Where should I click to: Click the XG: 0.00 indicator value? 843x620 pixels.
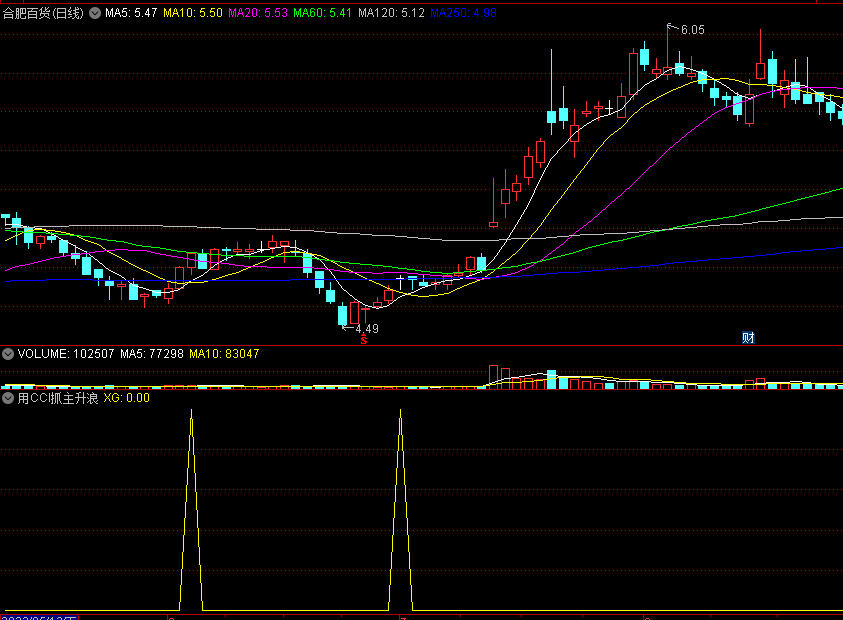tap(126, 398)
